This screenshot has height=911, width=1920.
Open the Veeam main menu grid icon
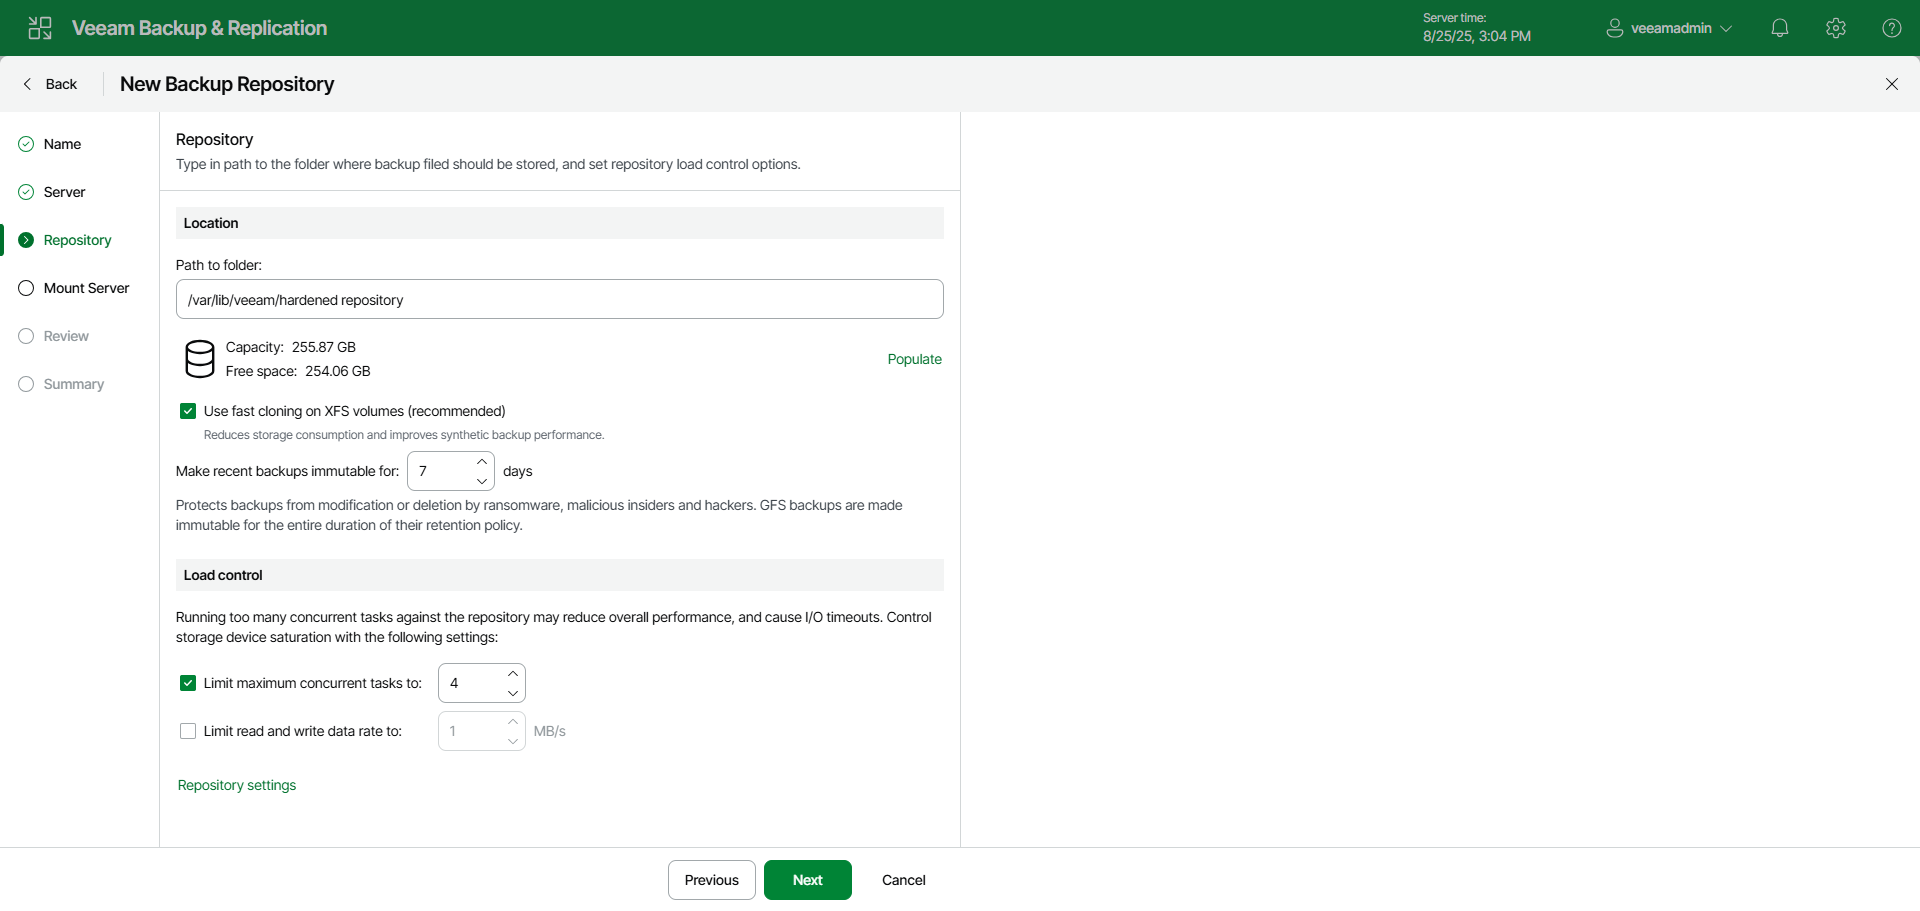40,28
